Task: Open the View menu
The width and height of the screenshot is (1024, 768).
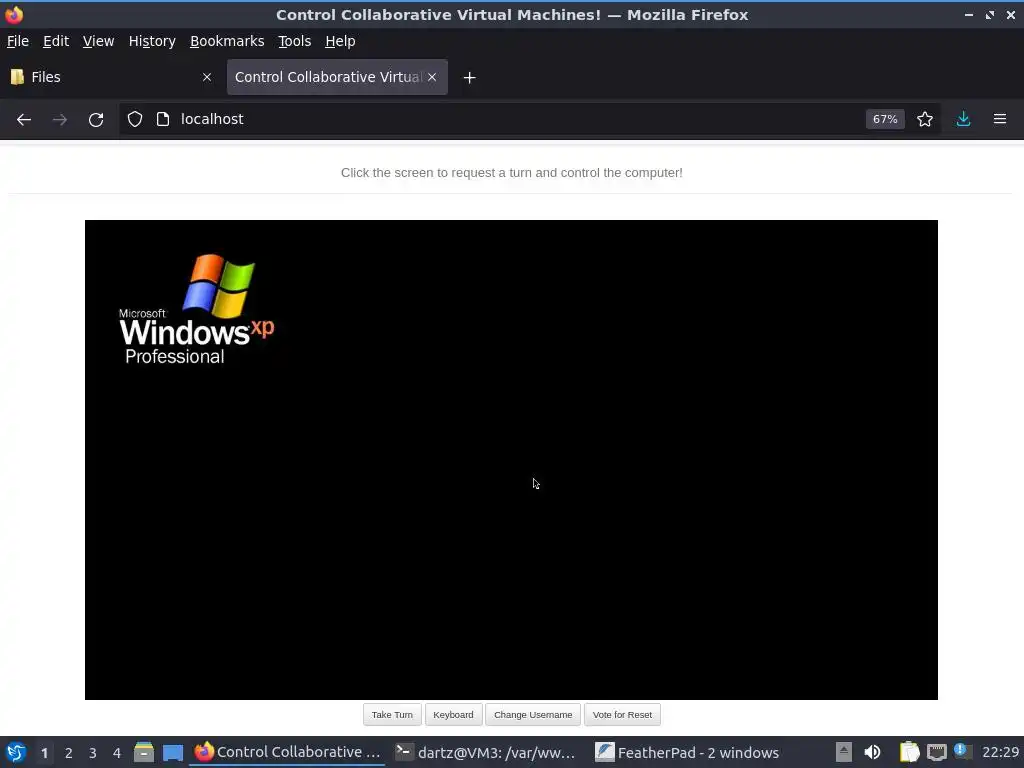Action: [98, 41]
